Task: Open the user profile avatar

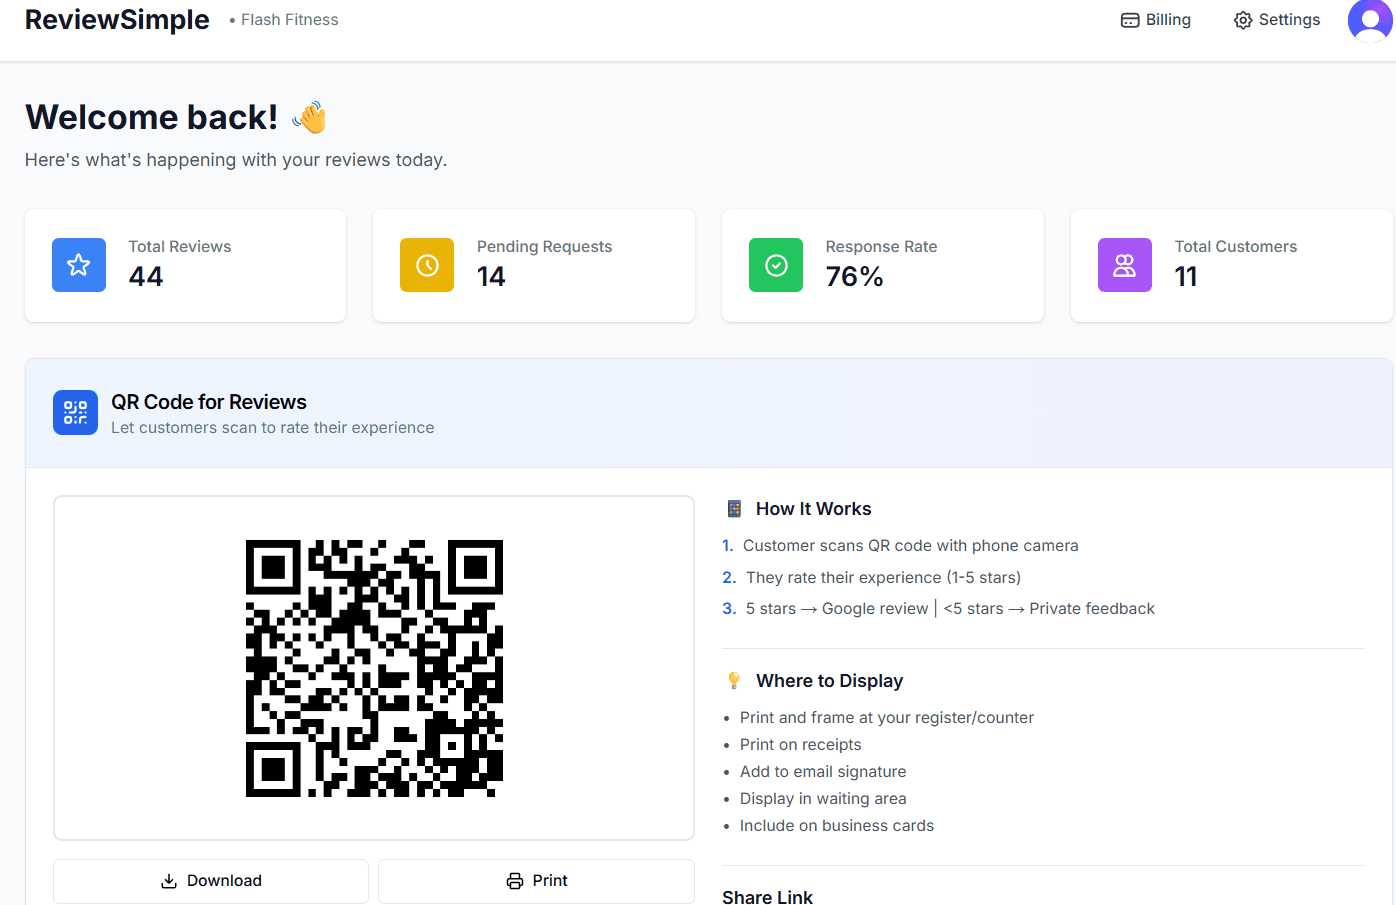Action: pyautogui.click(x=1370, y=20)
